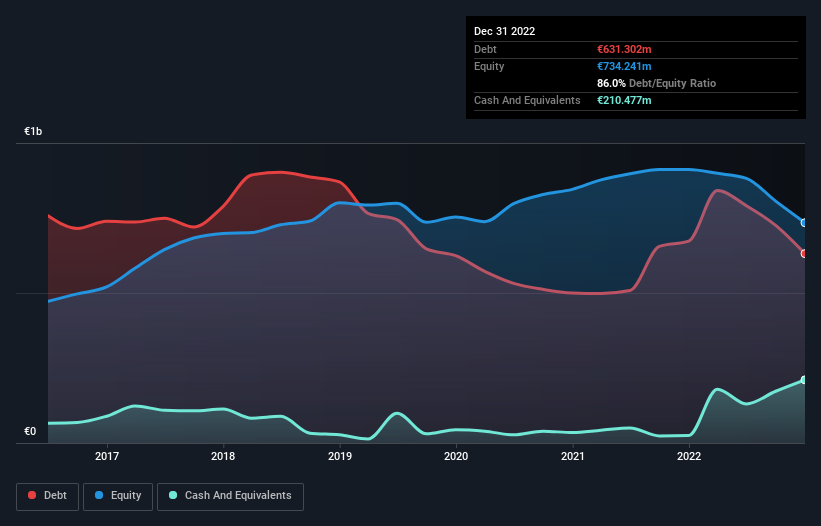Click the 2017 x-axis label

[x=107, y=456]
